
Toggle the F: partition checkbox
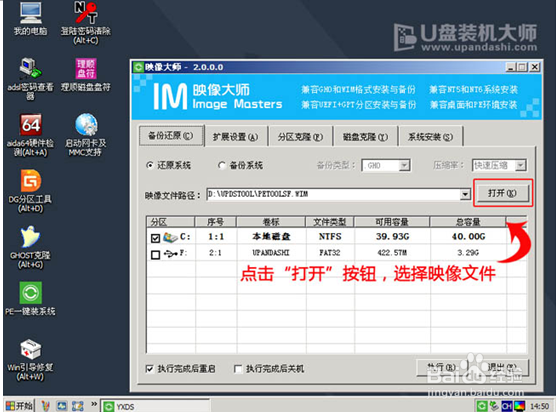pyautogui.click(x=155, y=255)
